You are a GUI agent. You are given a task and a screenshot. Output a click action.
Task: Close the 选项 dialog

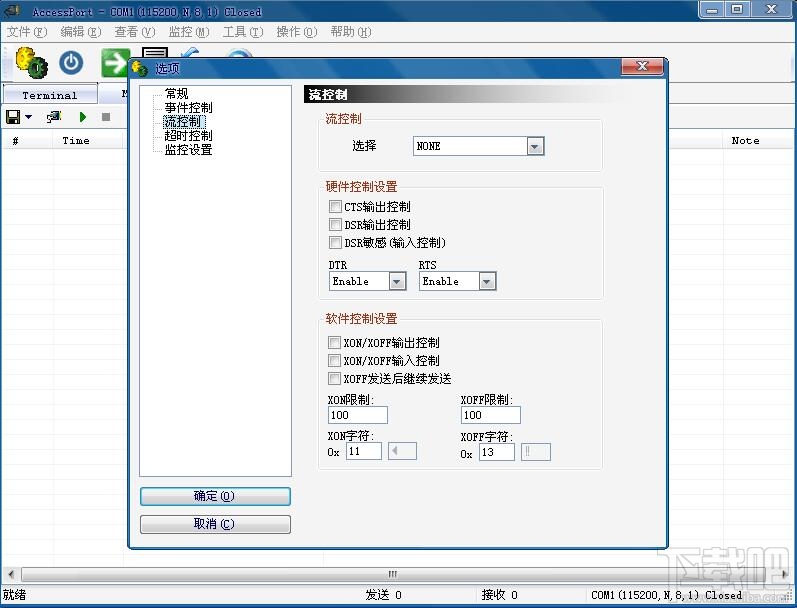click(x=642, y=67)
